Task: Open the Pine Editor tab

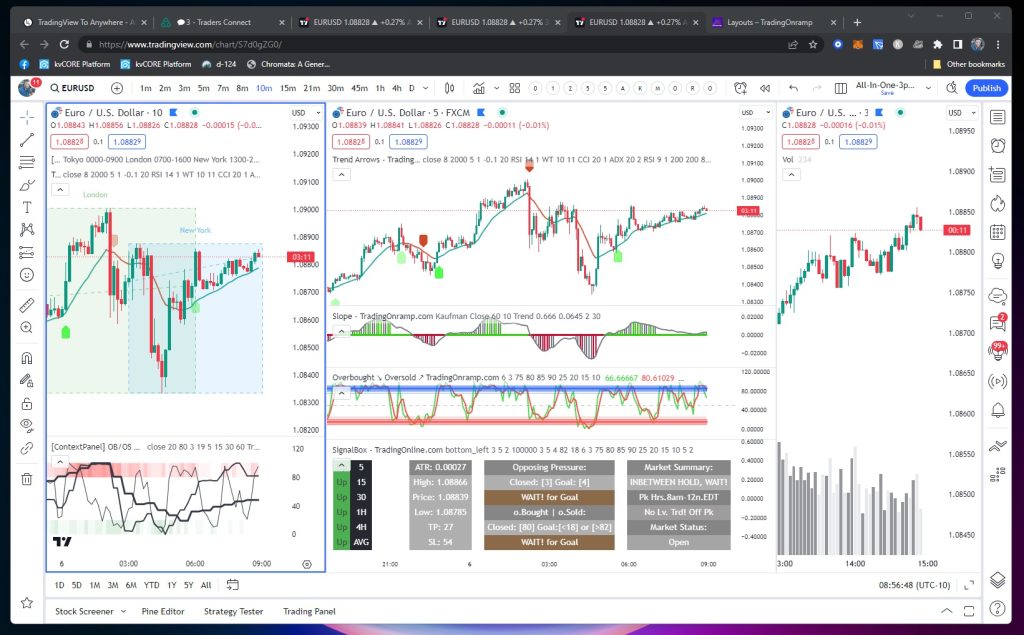Action: (162, 611)
